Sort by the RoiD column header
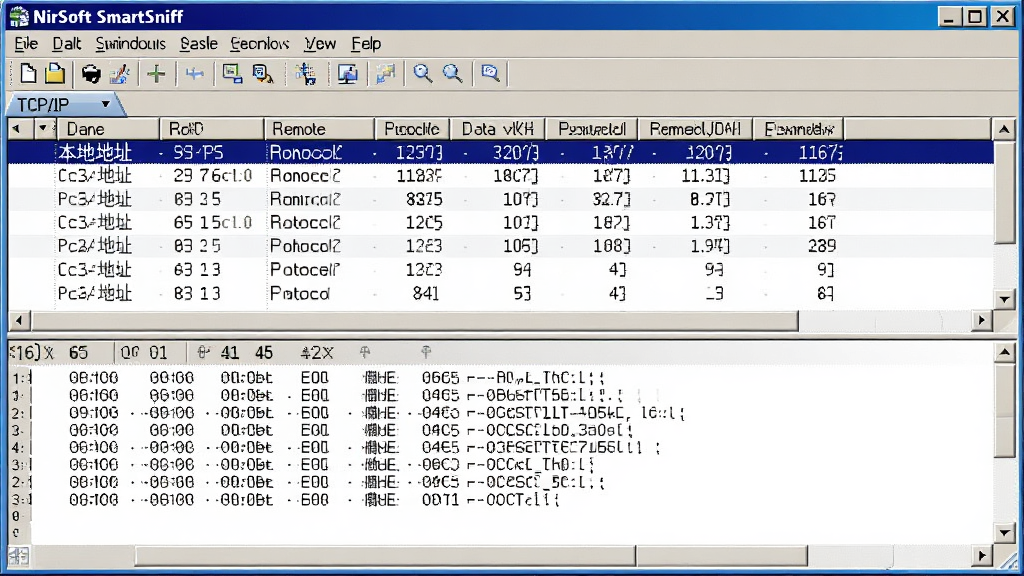The image size is (1024, 576). 212,129
